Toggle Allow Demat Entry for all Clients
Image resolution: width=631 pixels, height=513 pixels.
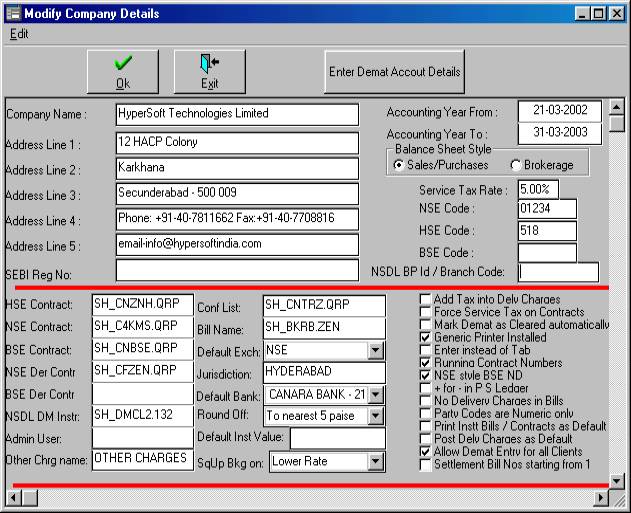click(425, 452)
